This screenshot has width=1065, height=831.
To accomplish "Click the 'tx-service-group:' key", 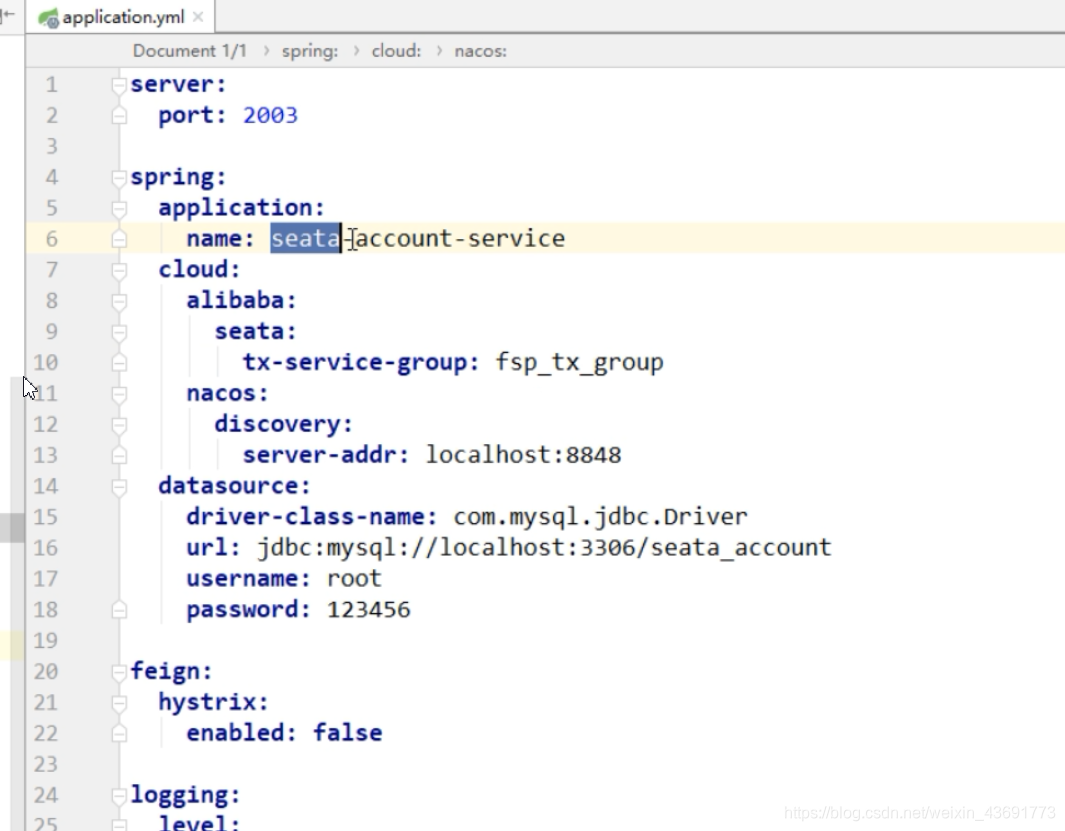I will (361, 362).
